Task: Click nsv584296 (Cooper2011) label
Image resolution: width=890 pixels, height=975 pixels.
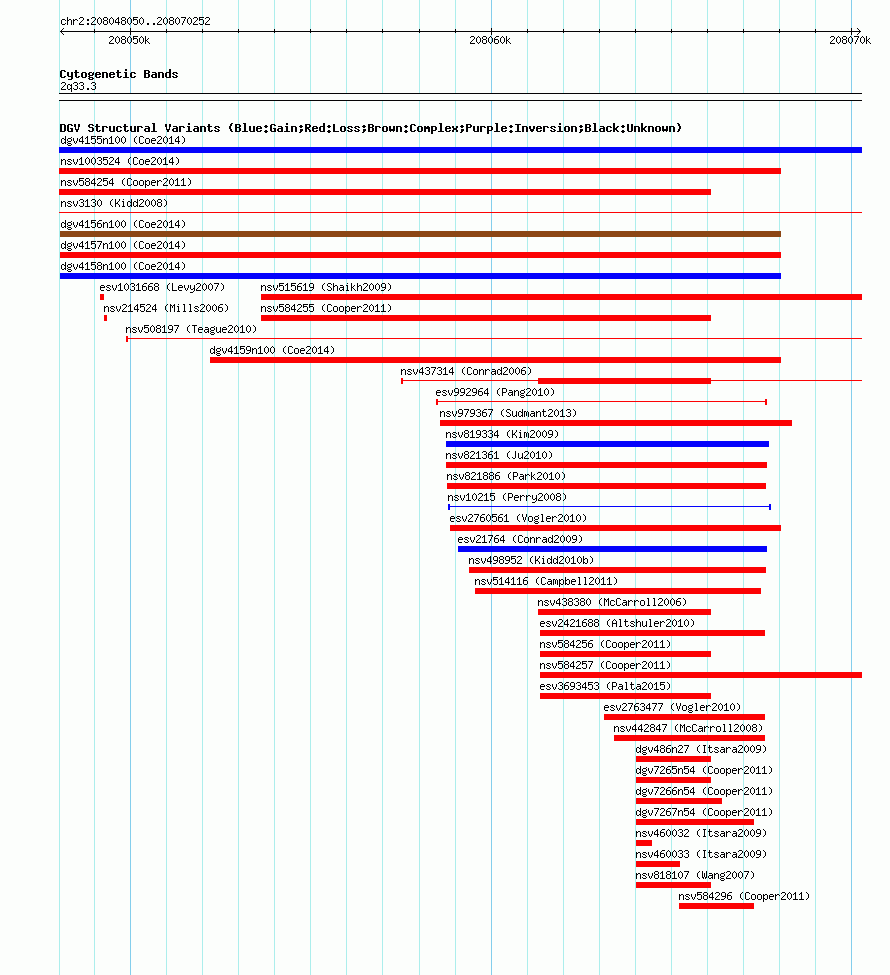Action: tap(744, 897)
